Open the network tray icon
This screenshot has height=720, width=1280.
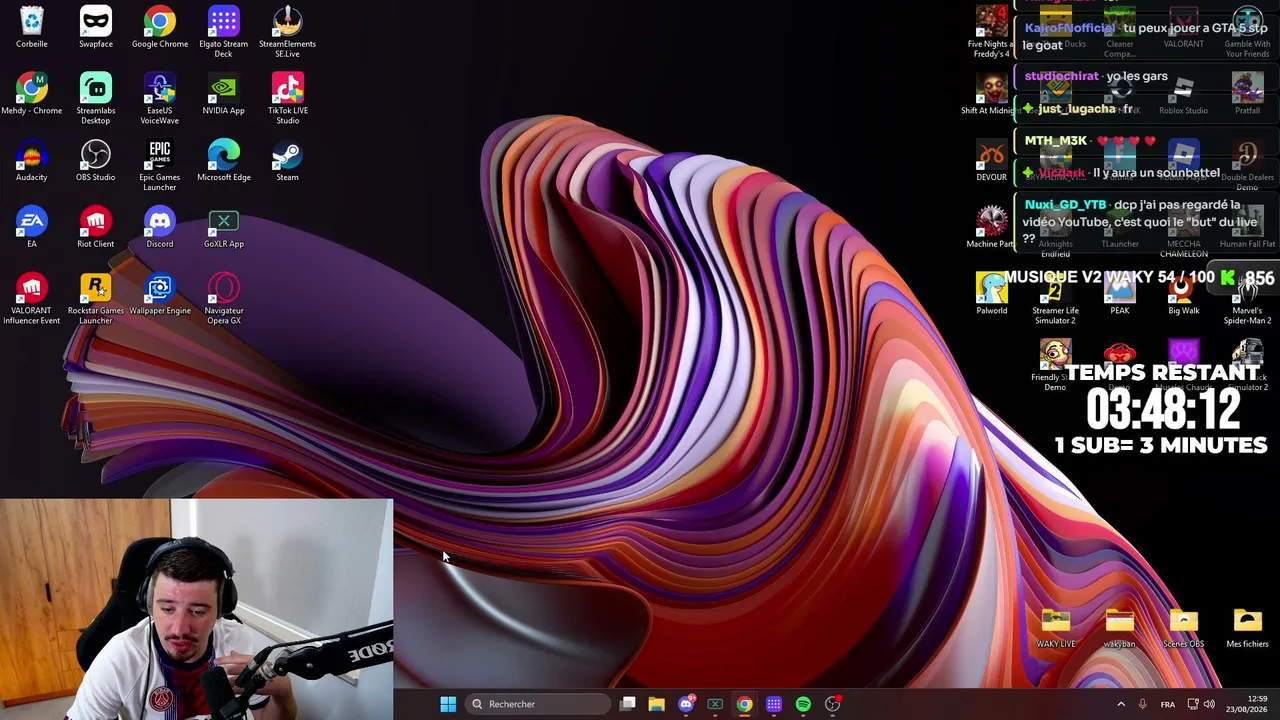pyautogui.click(x=1193, y=704)
